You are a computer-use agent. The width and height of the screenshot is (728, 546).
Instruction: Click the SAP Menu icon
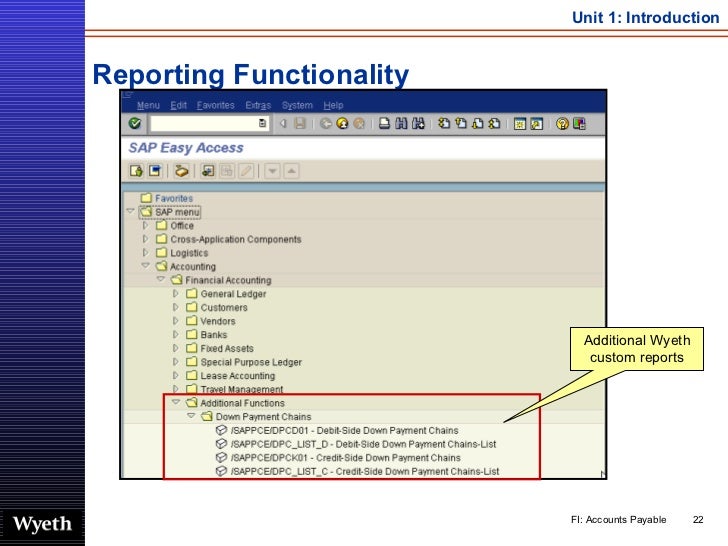(x=155, y=171)
